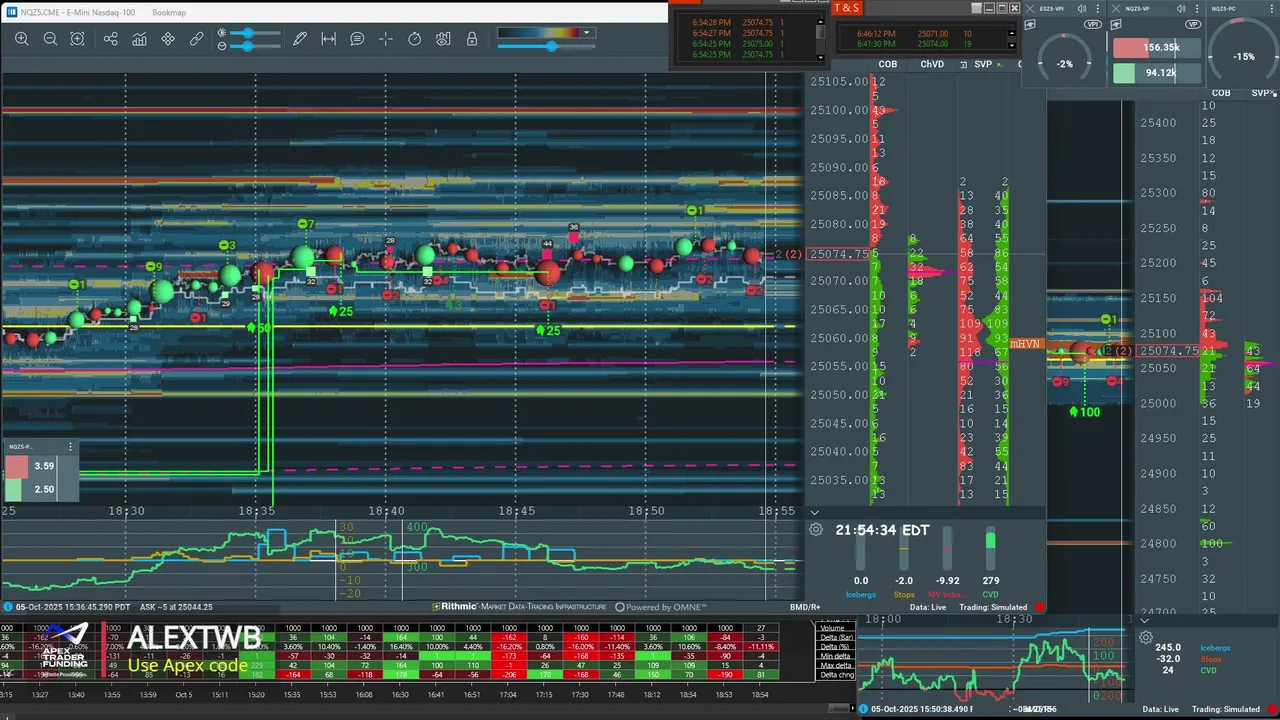
Task: Click the link-charts chain icon
Action: pyautogui.click(x=197, y=39)
